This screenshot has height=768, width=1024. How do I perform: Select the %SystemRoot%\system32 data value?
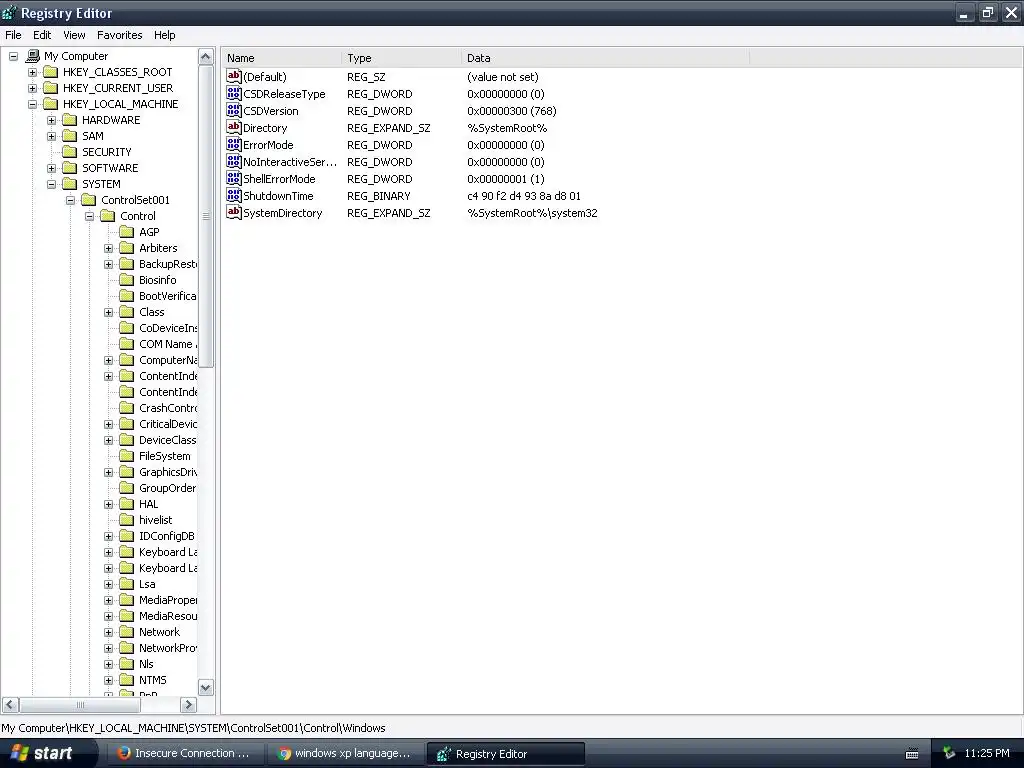[x=532, y=213]
